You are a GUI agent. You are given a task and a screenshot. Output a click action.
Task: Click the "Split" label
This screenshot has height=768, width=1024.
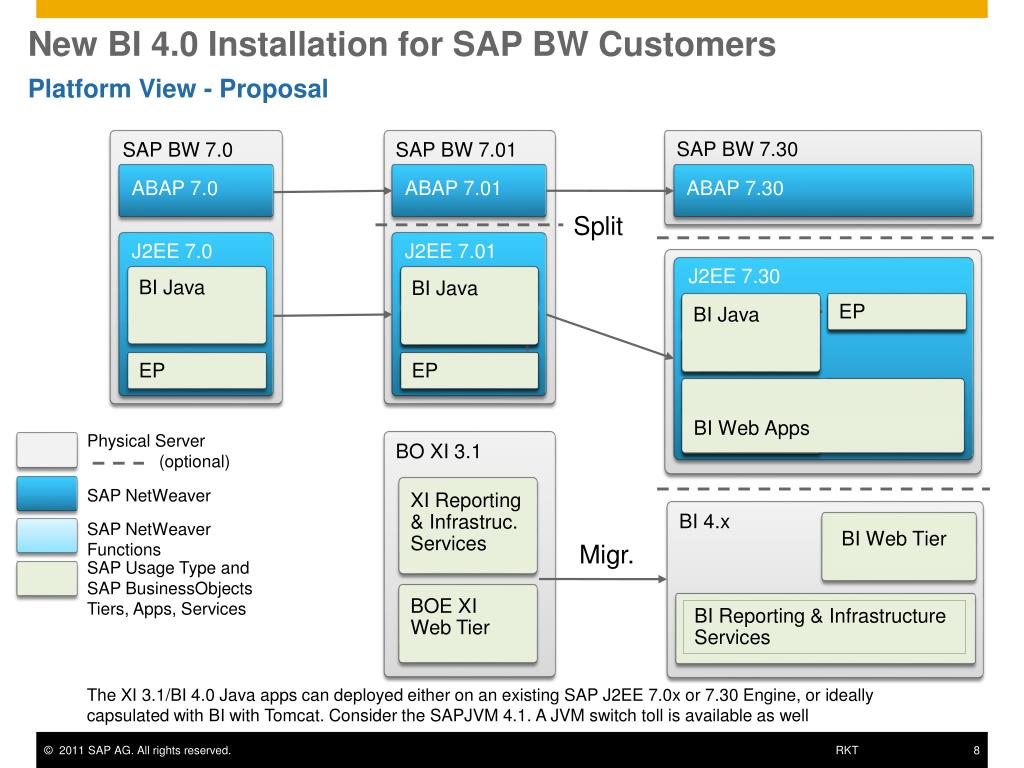(598, 226)
